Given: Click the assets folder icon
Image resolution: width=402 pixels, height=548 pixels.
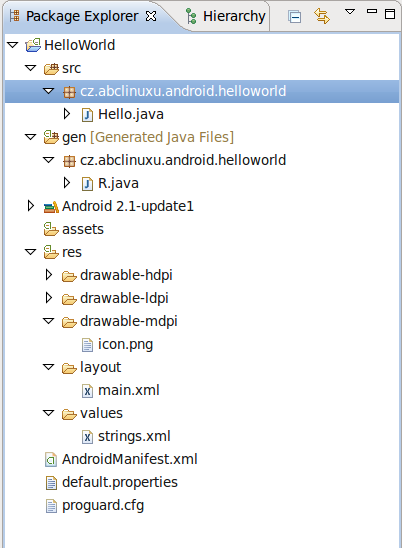Looking at the screenshot, I should tap(51, 229).
